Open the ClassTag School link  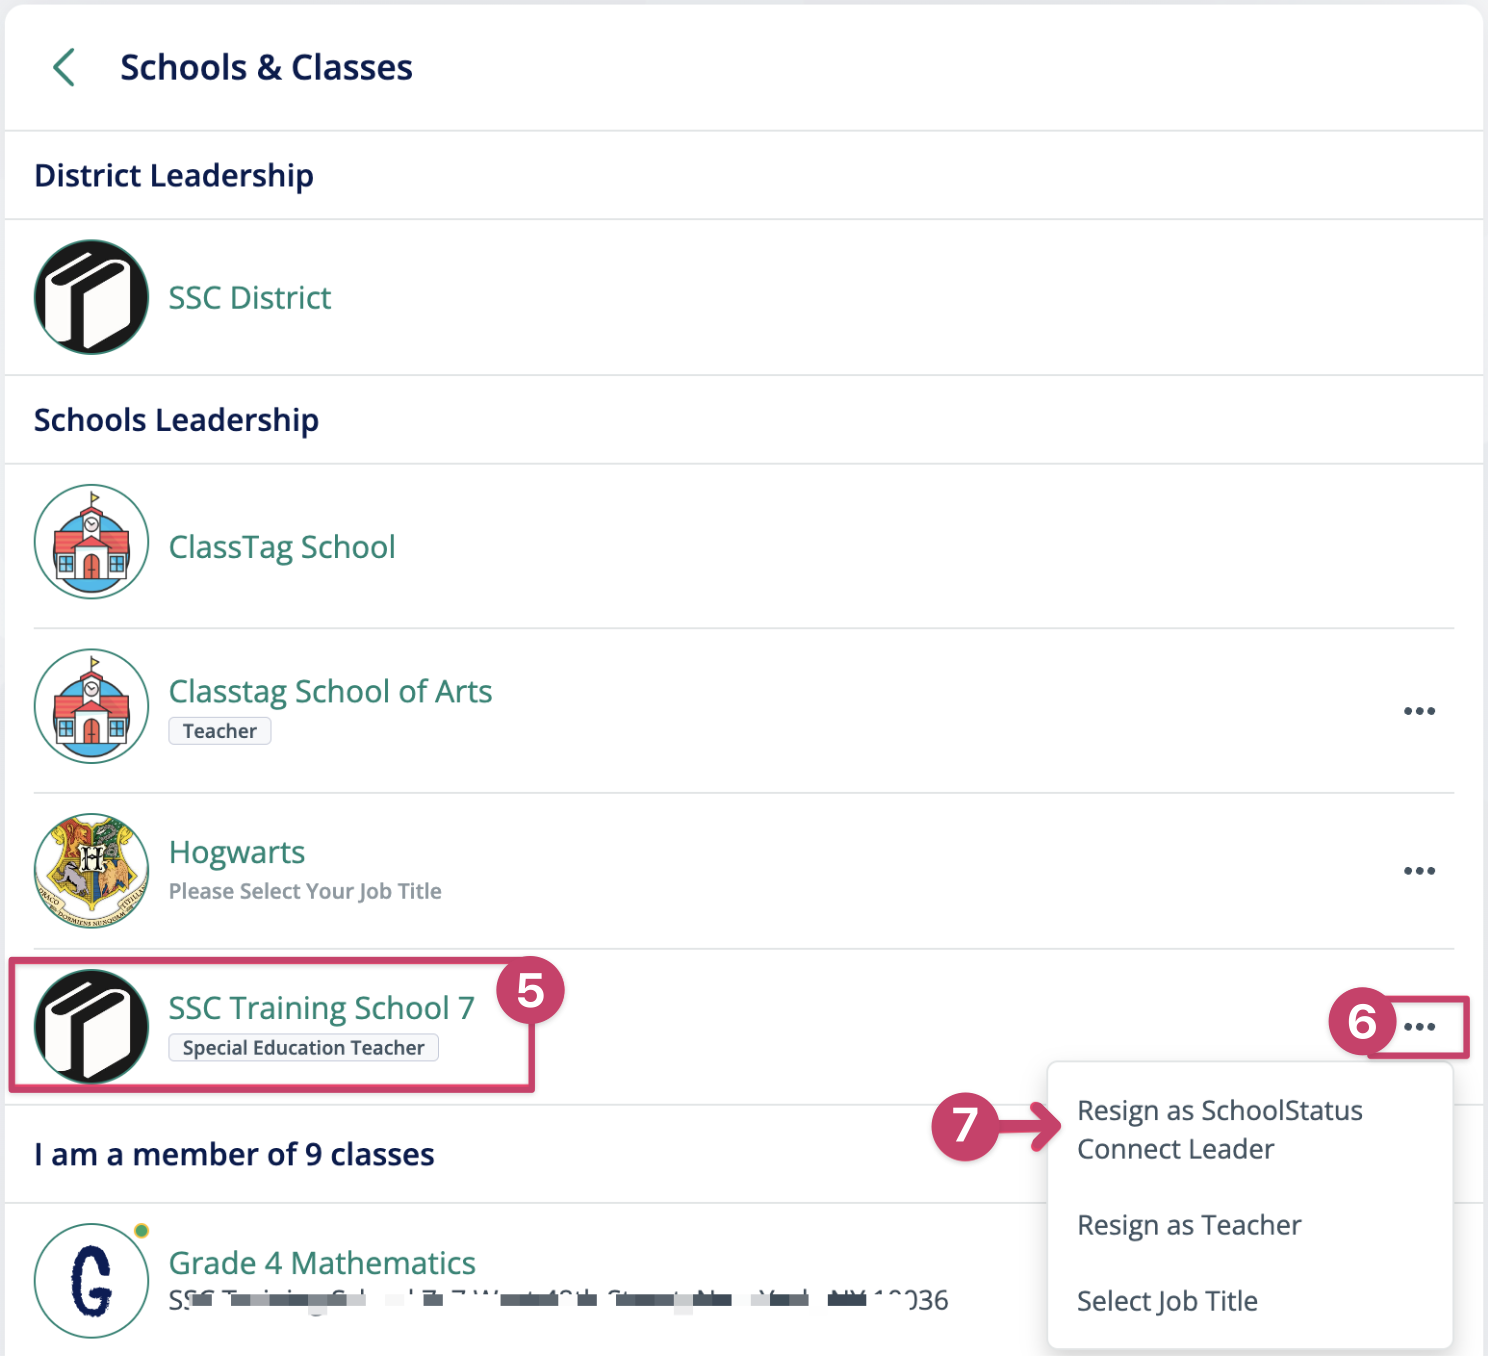point(282,547)
